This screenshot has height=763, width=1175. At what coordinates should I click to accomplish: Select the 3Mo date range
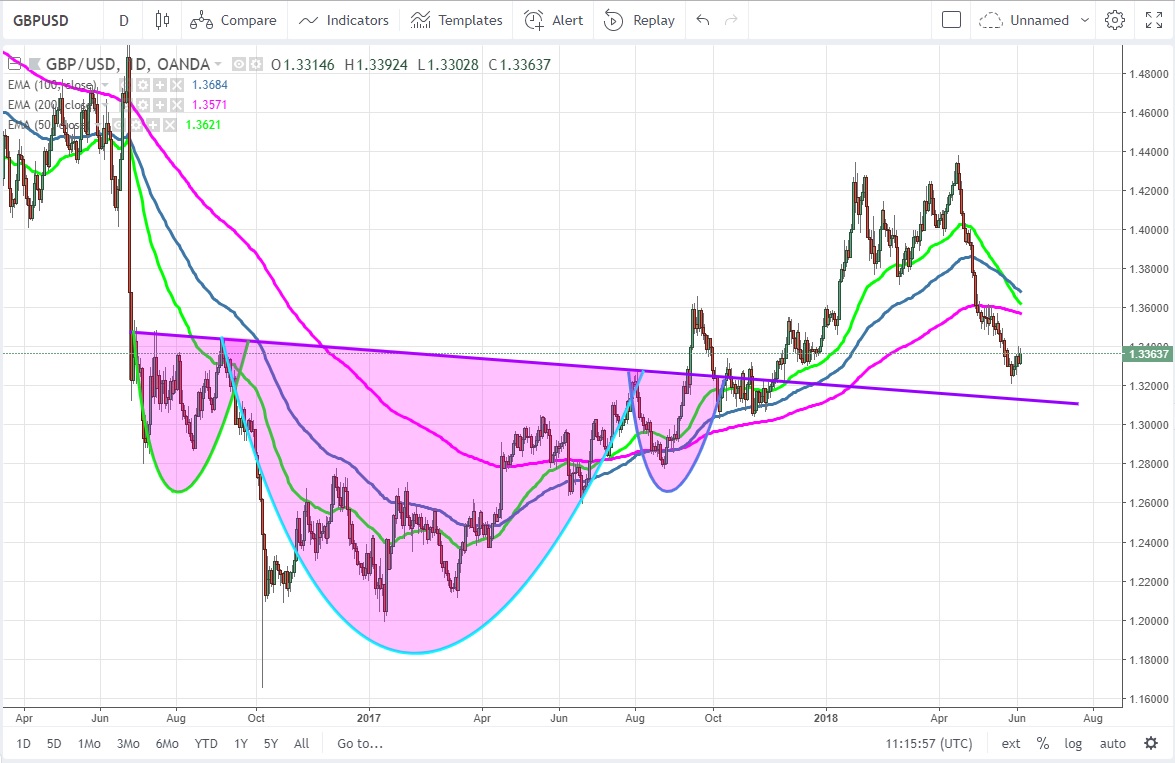(128, 743)
